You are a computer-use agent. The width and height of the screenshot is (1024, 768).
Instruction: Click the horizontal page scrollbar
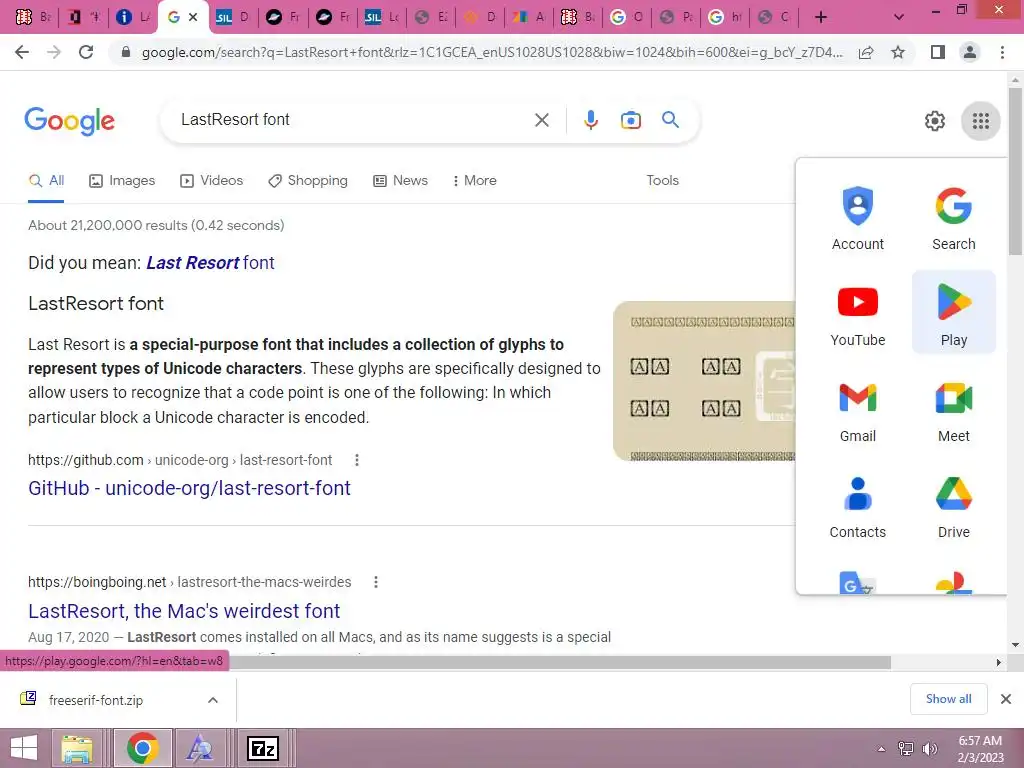(559, 662)
